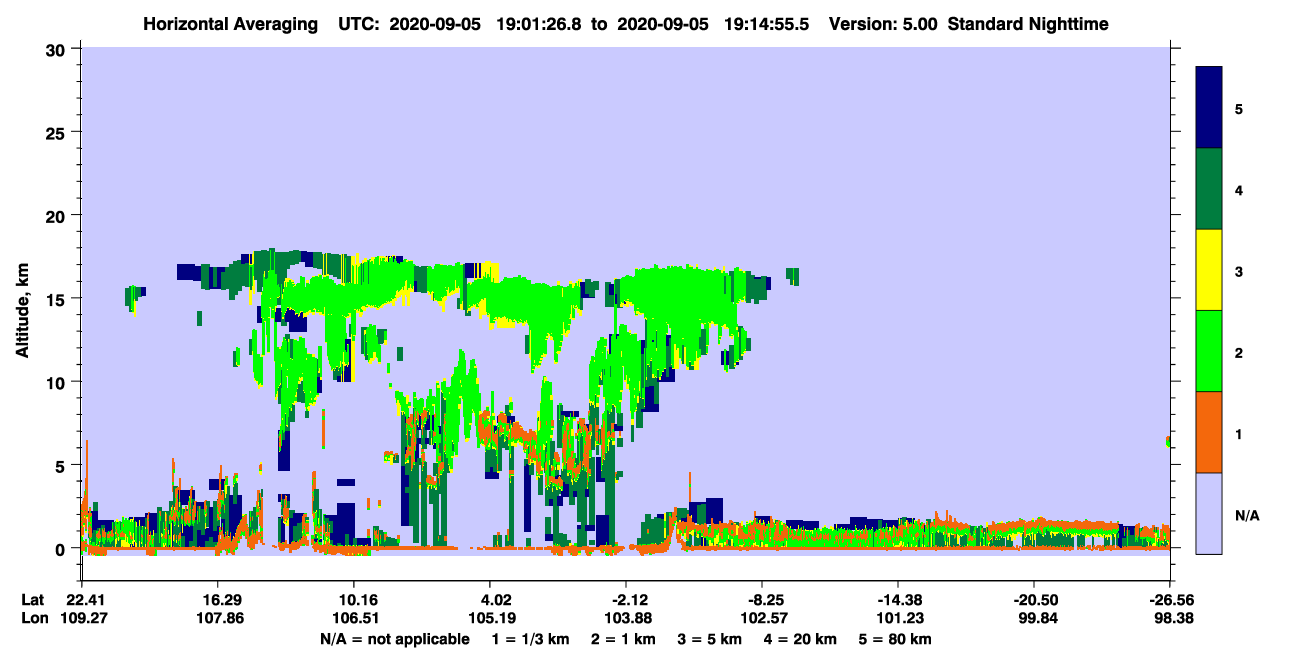
Task: Click longitude value 103.88
Action: (x=626, y=618)
